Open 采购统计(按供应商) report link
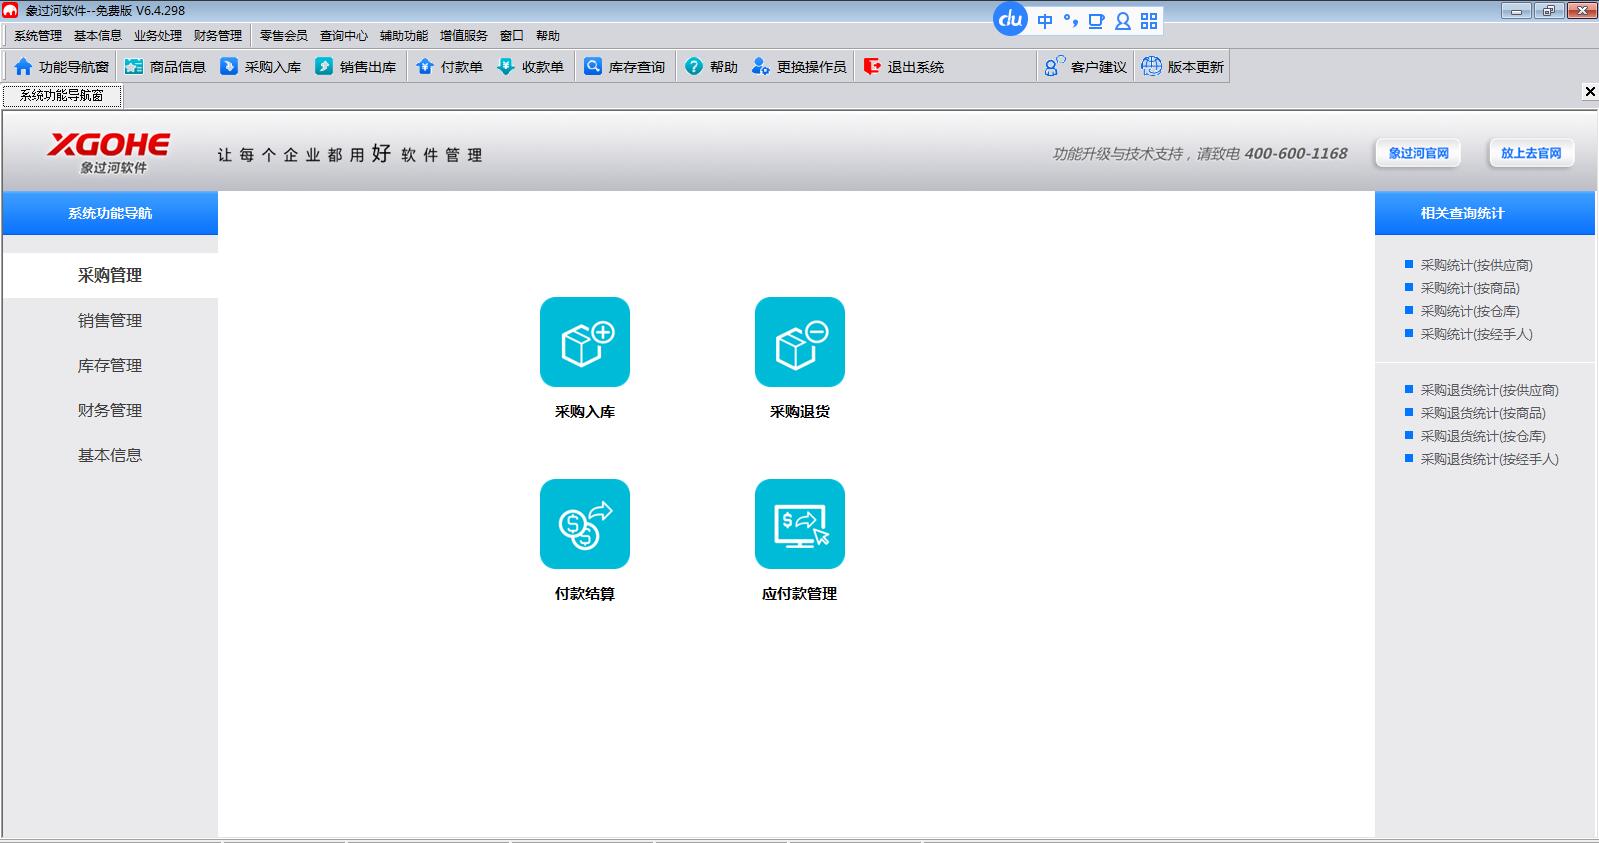This screenshot has width=1599, height=843. pyautogui.click(x=1476, y=265)
